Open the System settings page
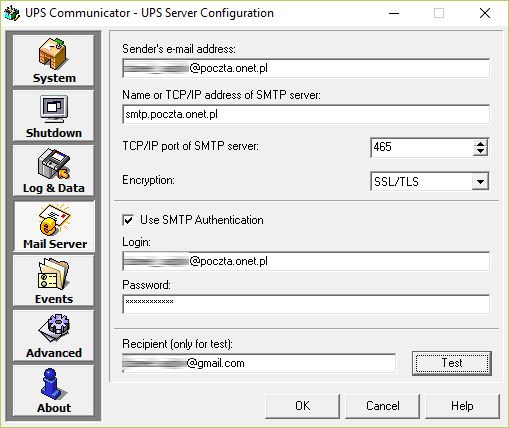The height and width of the screenshot is (428, 509). pyautogui.click(x=54, y=61)
